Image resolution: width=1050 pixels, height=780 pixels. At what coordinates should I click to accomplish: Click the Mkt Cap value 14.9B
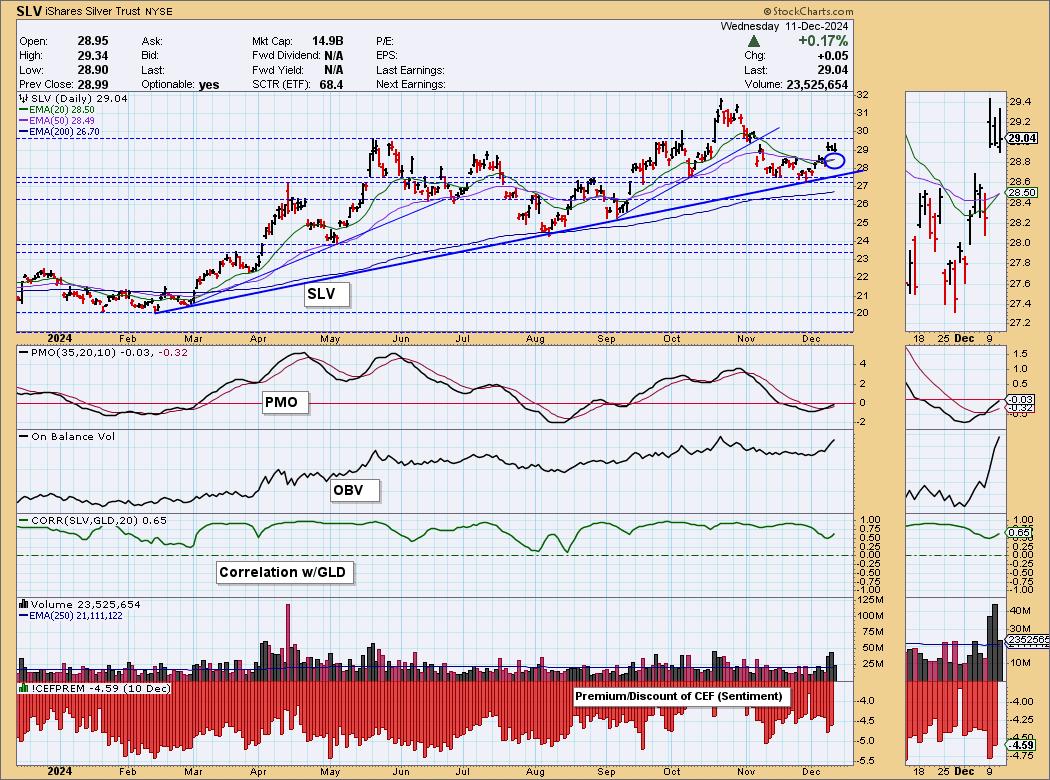(x=327, y=41)
